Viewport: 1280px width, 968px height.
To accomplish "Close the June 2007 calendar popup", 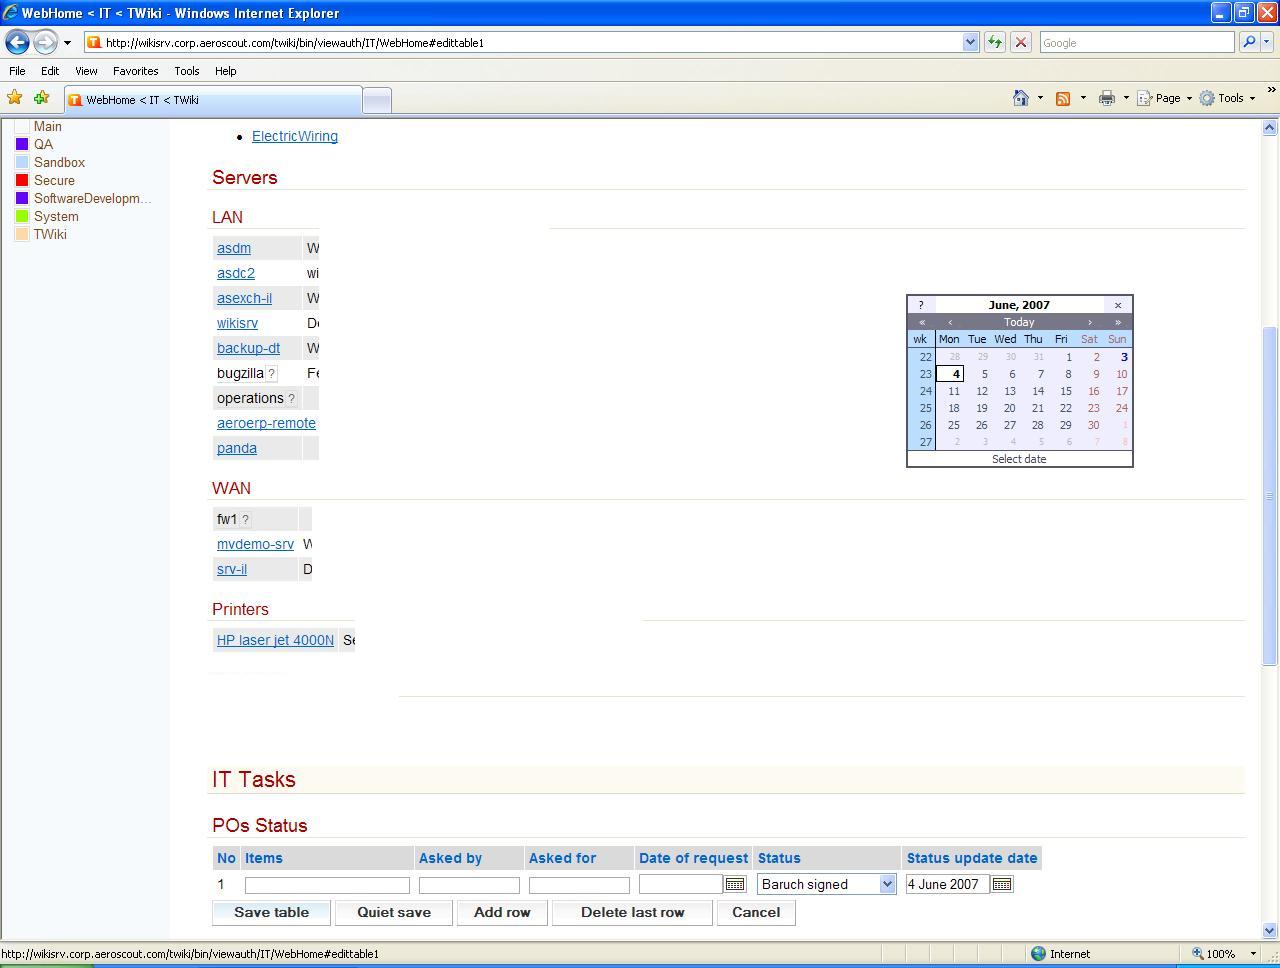I will (1118, 305).
